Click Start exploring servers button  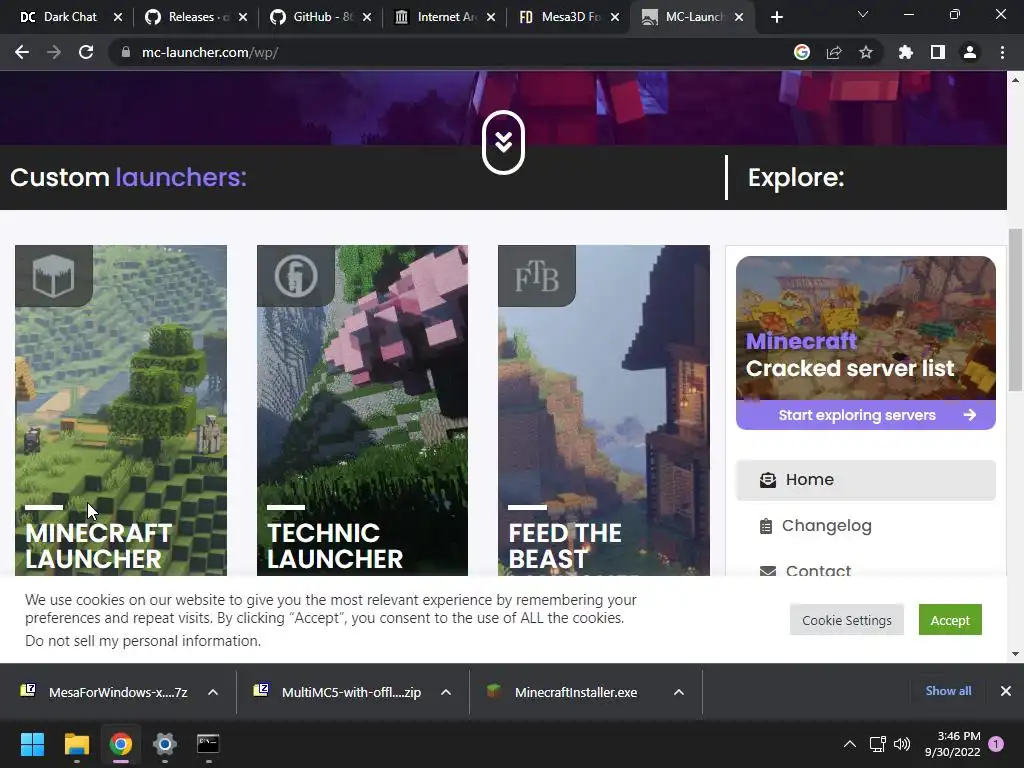(866, 415)
